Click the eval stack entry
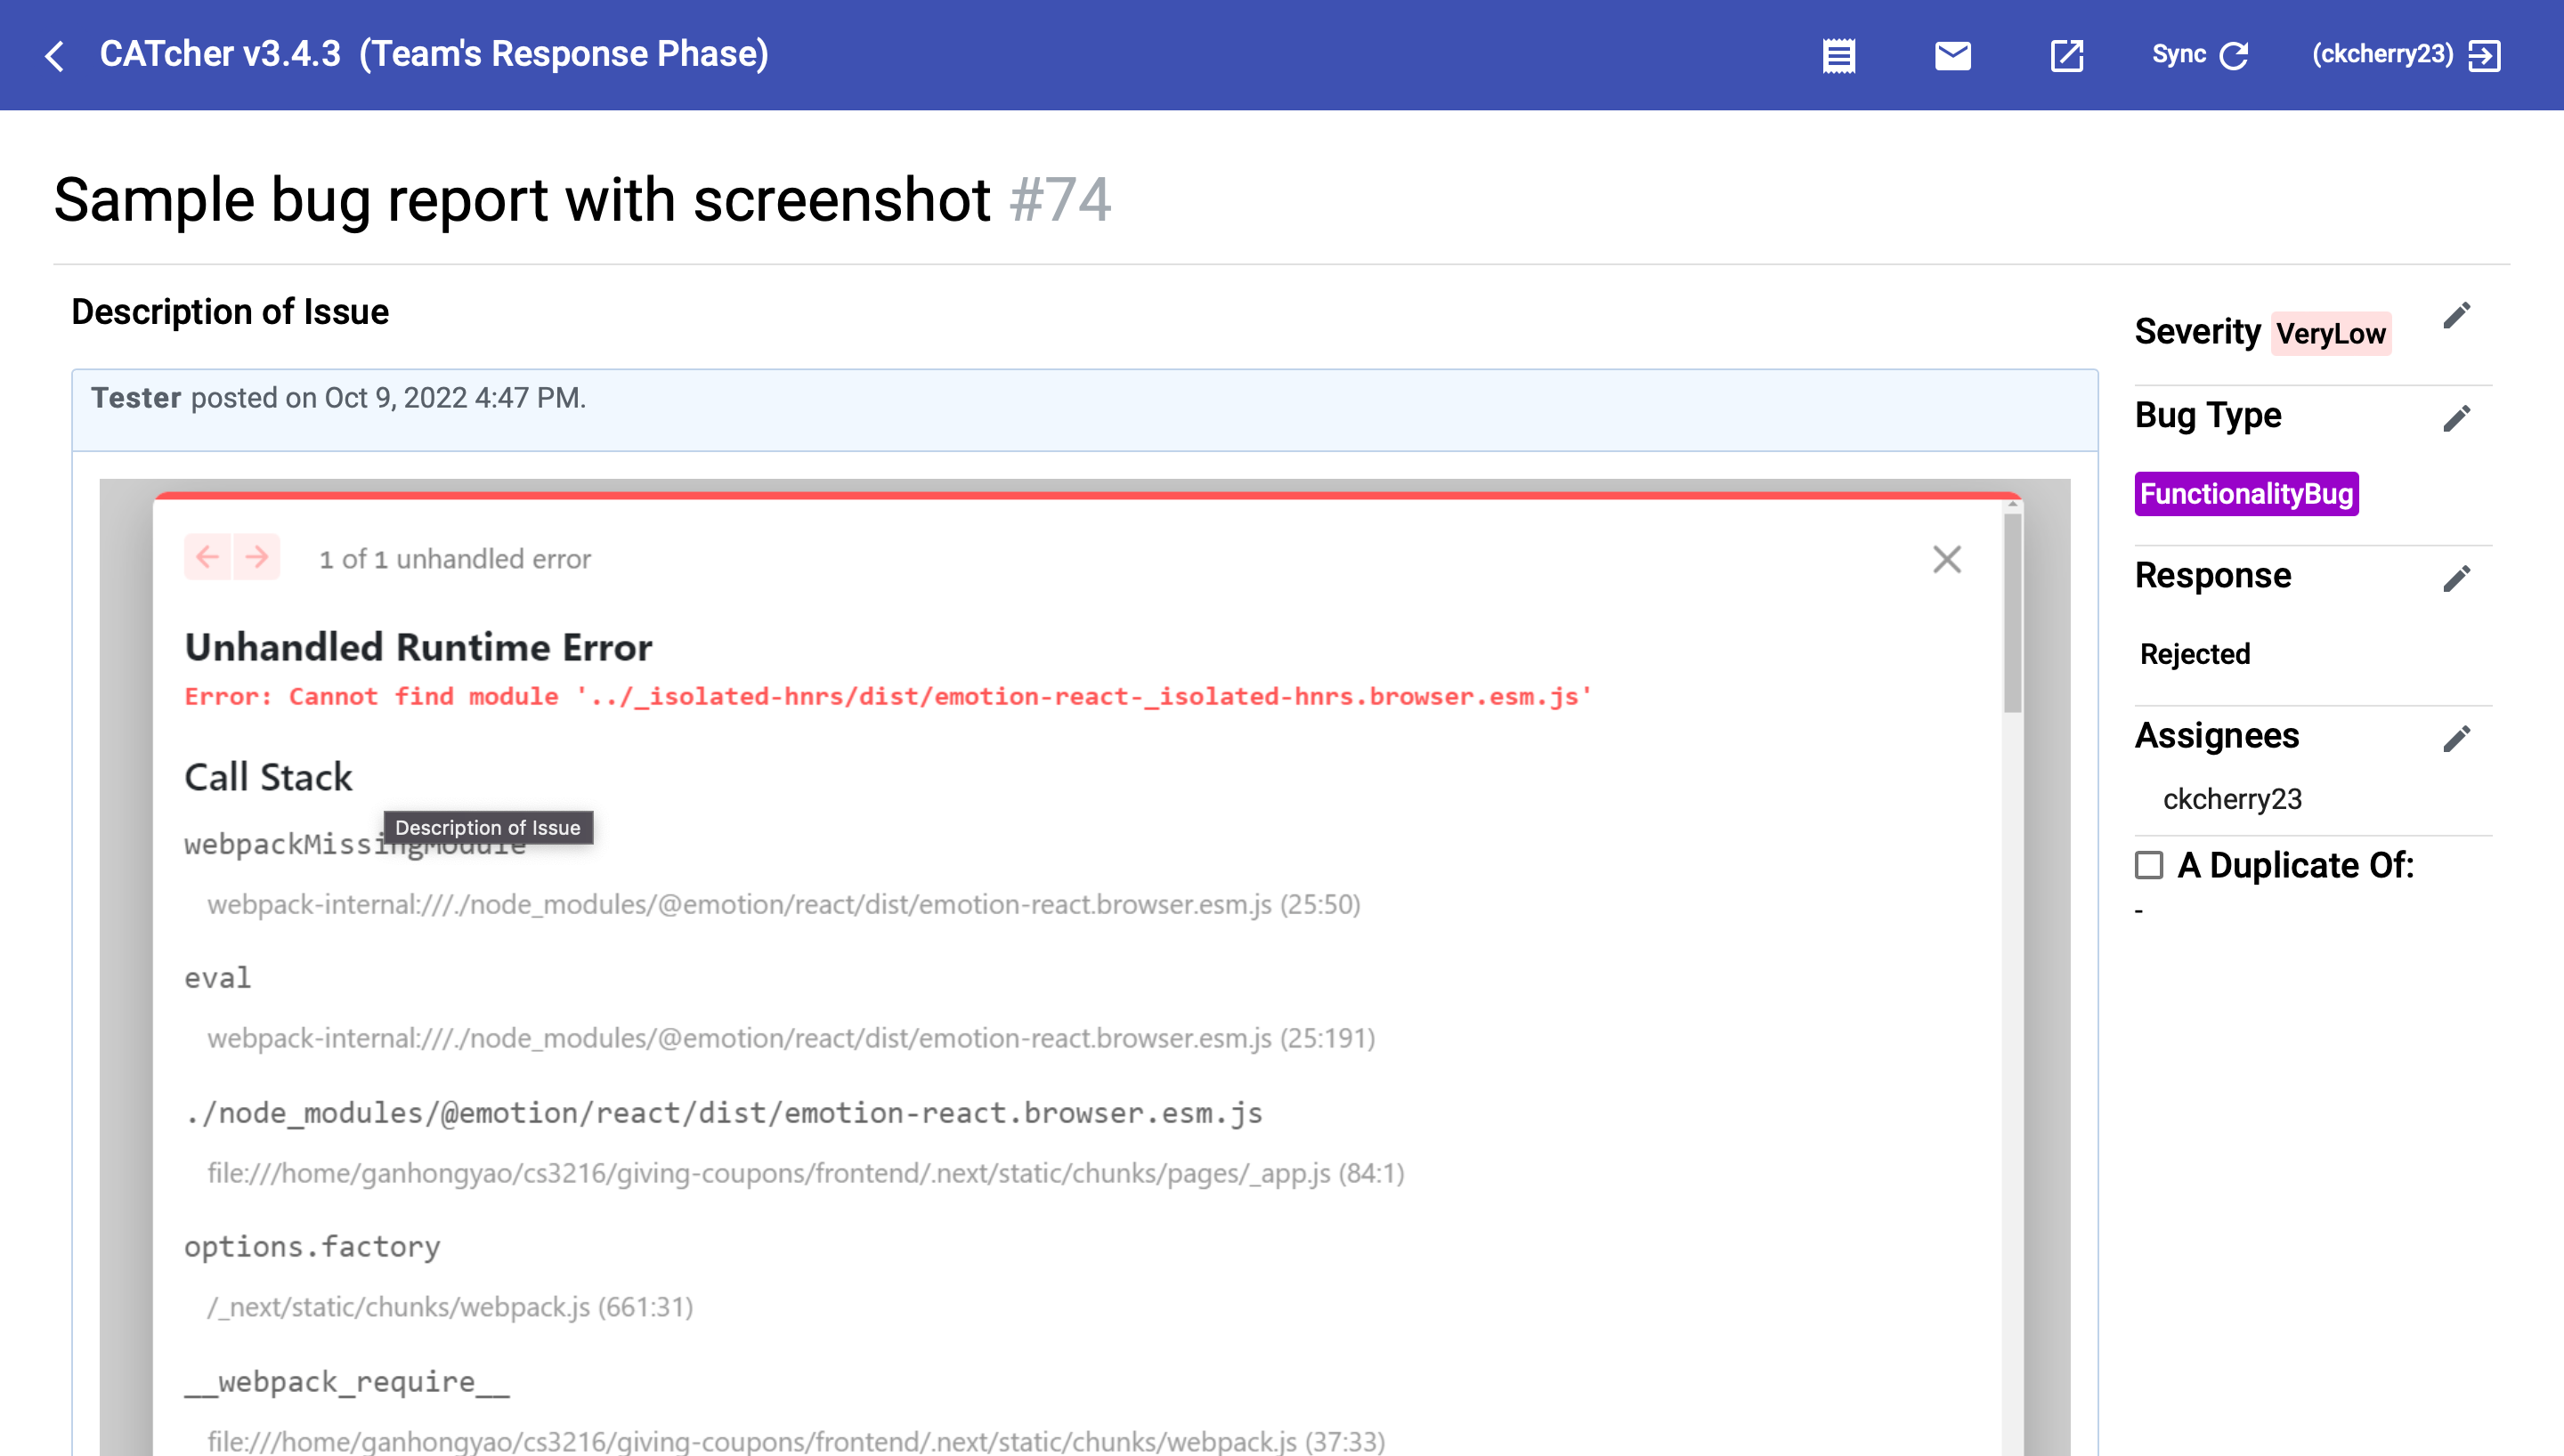Image resolution: width=2564 pixels, height=1456 pixels. 217,977
